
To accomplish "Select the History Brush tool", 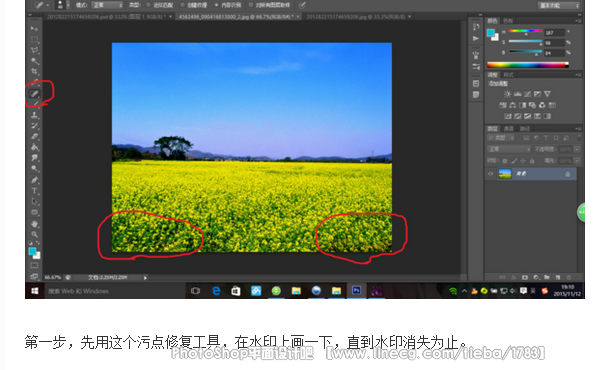I will click(x=34, y=125).
